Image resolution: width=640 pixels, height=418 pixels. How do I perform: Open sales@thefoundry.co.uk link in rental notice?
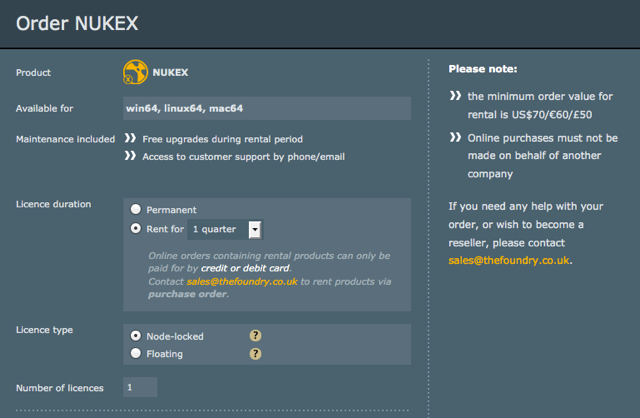(242, 282)
